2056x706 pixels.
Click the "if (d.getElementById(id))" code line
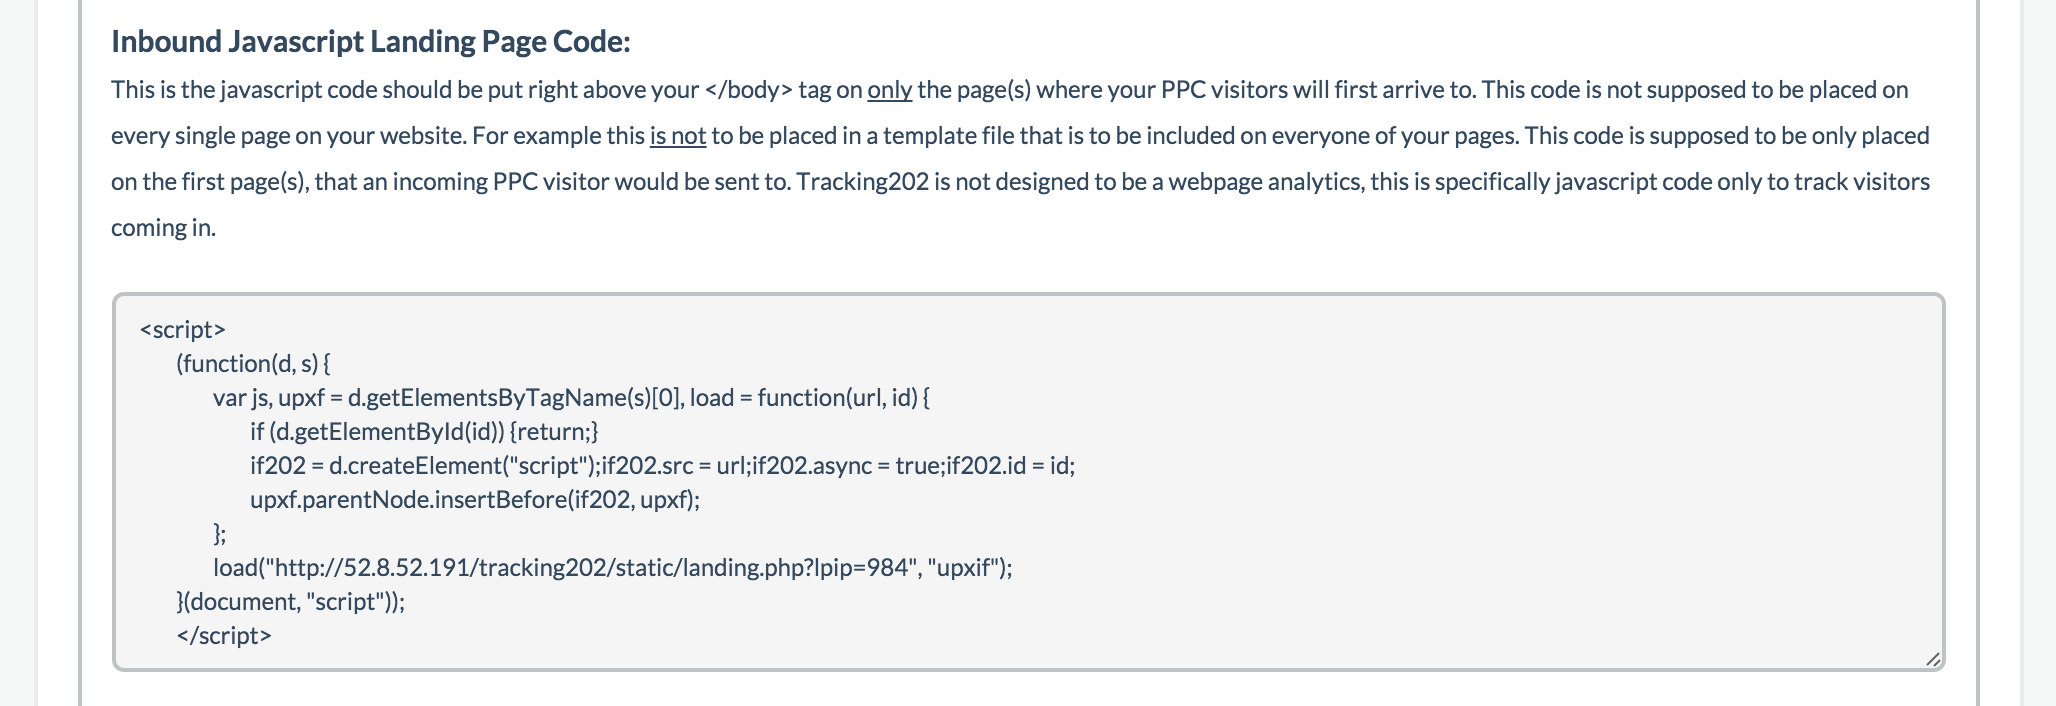pos(424,432)
